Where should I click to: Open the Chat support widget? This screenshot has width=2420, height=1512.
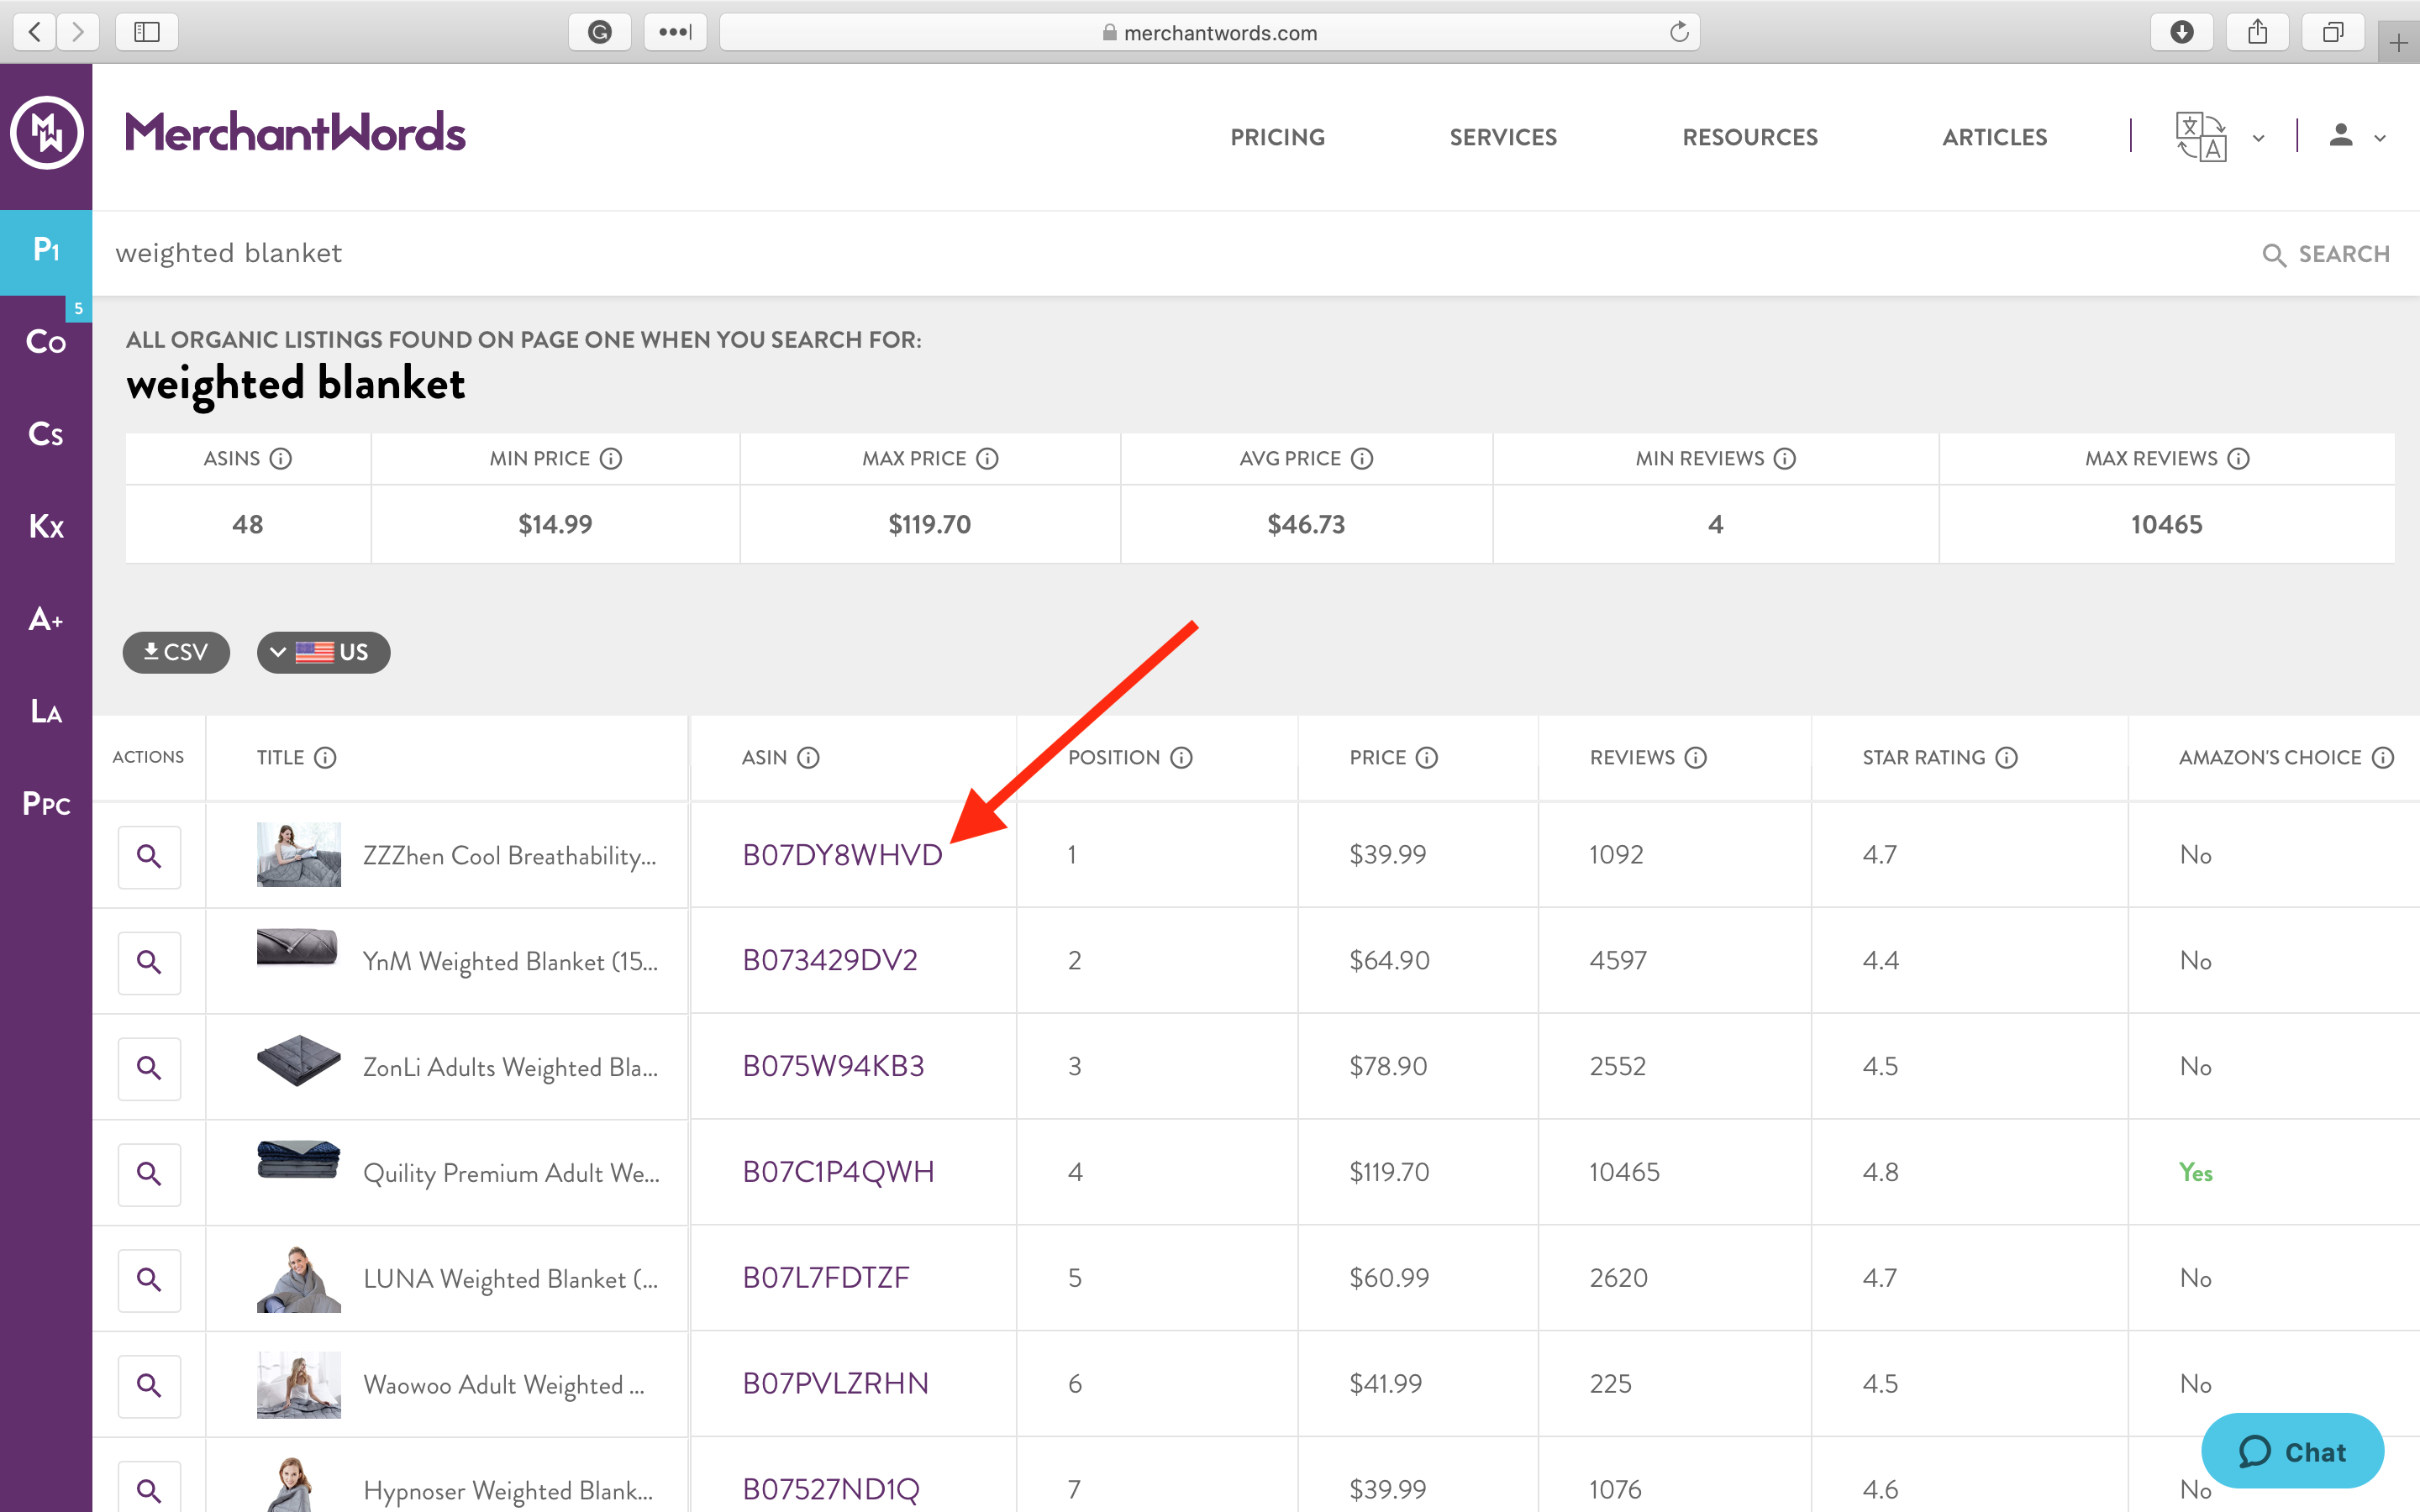click(x=2292, y=1451)
